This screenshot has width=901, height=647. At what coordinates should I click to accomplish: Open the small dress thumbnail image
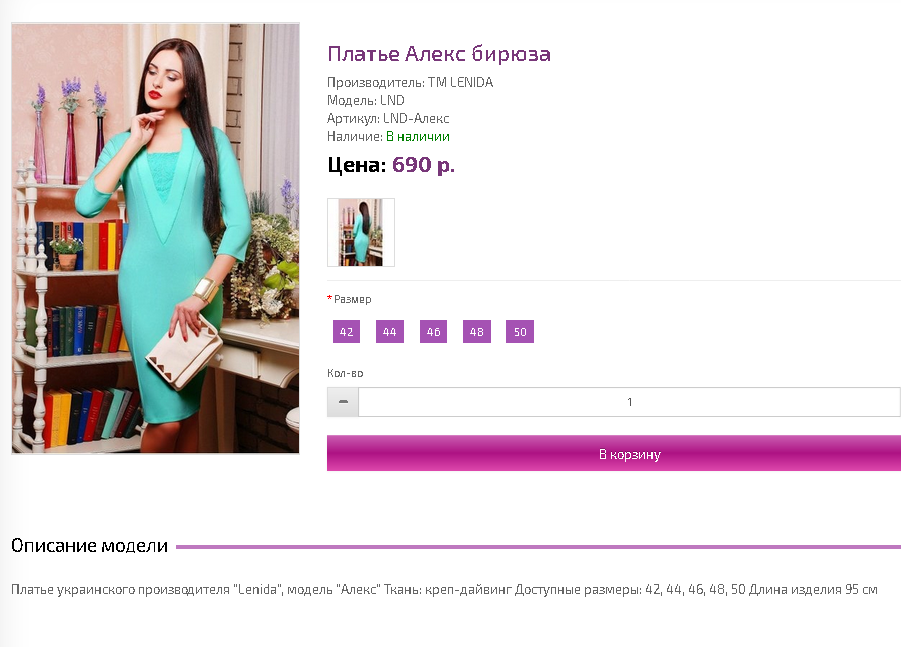coord(361,232)
